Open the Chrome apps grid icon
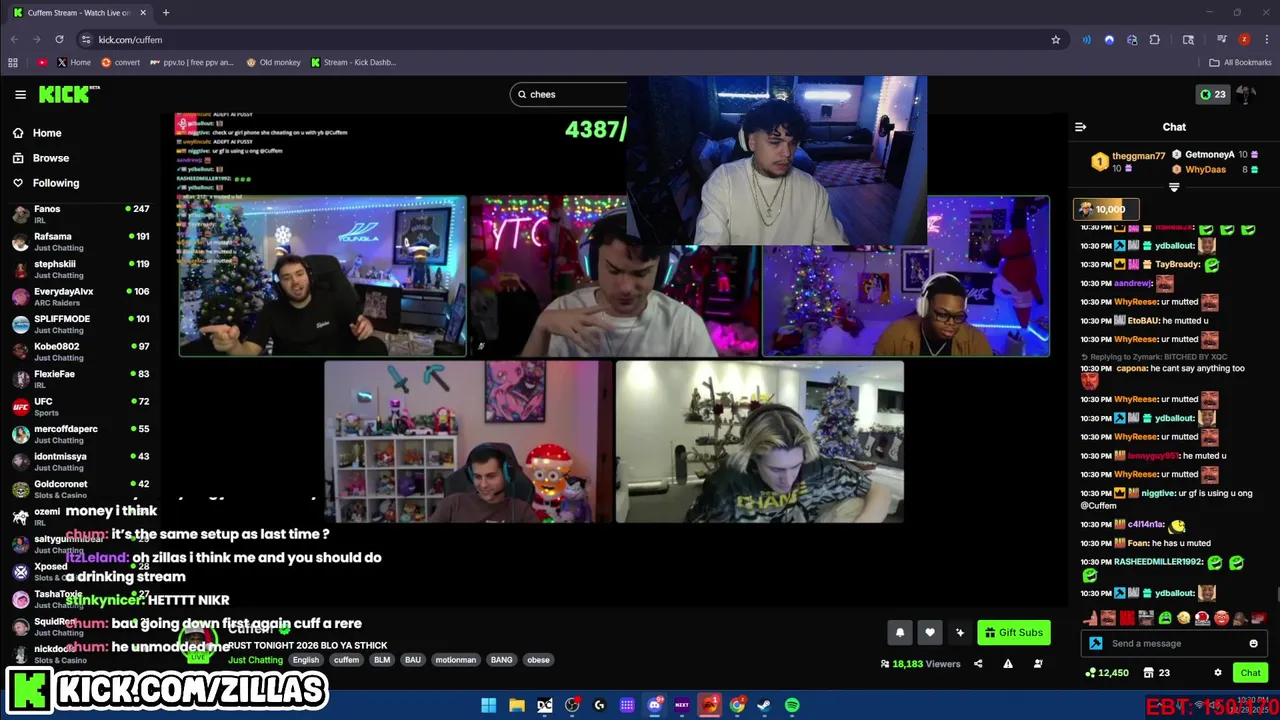 [12, 62]
